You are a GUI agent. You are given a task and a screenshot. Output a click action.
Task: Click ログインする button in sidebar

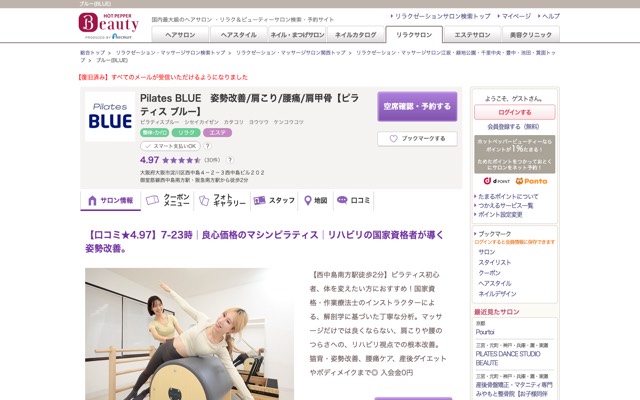[515, 112]
